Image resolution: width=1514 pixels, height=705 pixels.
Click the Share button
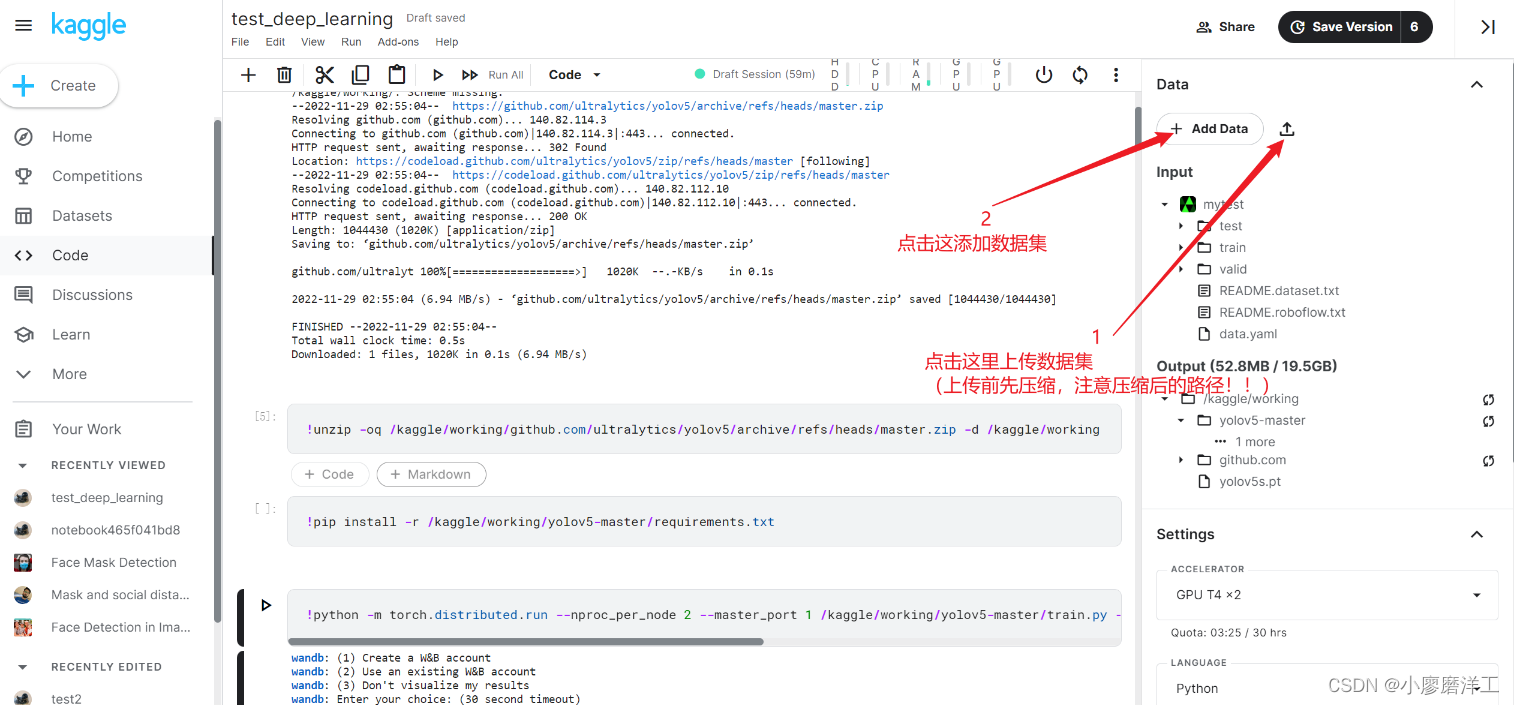pyautogui.click(x=1225, y=27)
